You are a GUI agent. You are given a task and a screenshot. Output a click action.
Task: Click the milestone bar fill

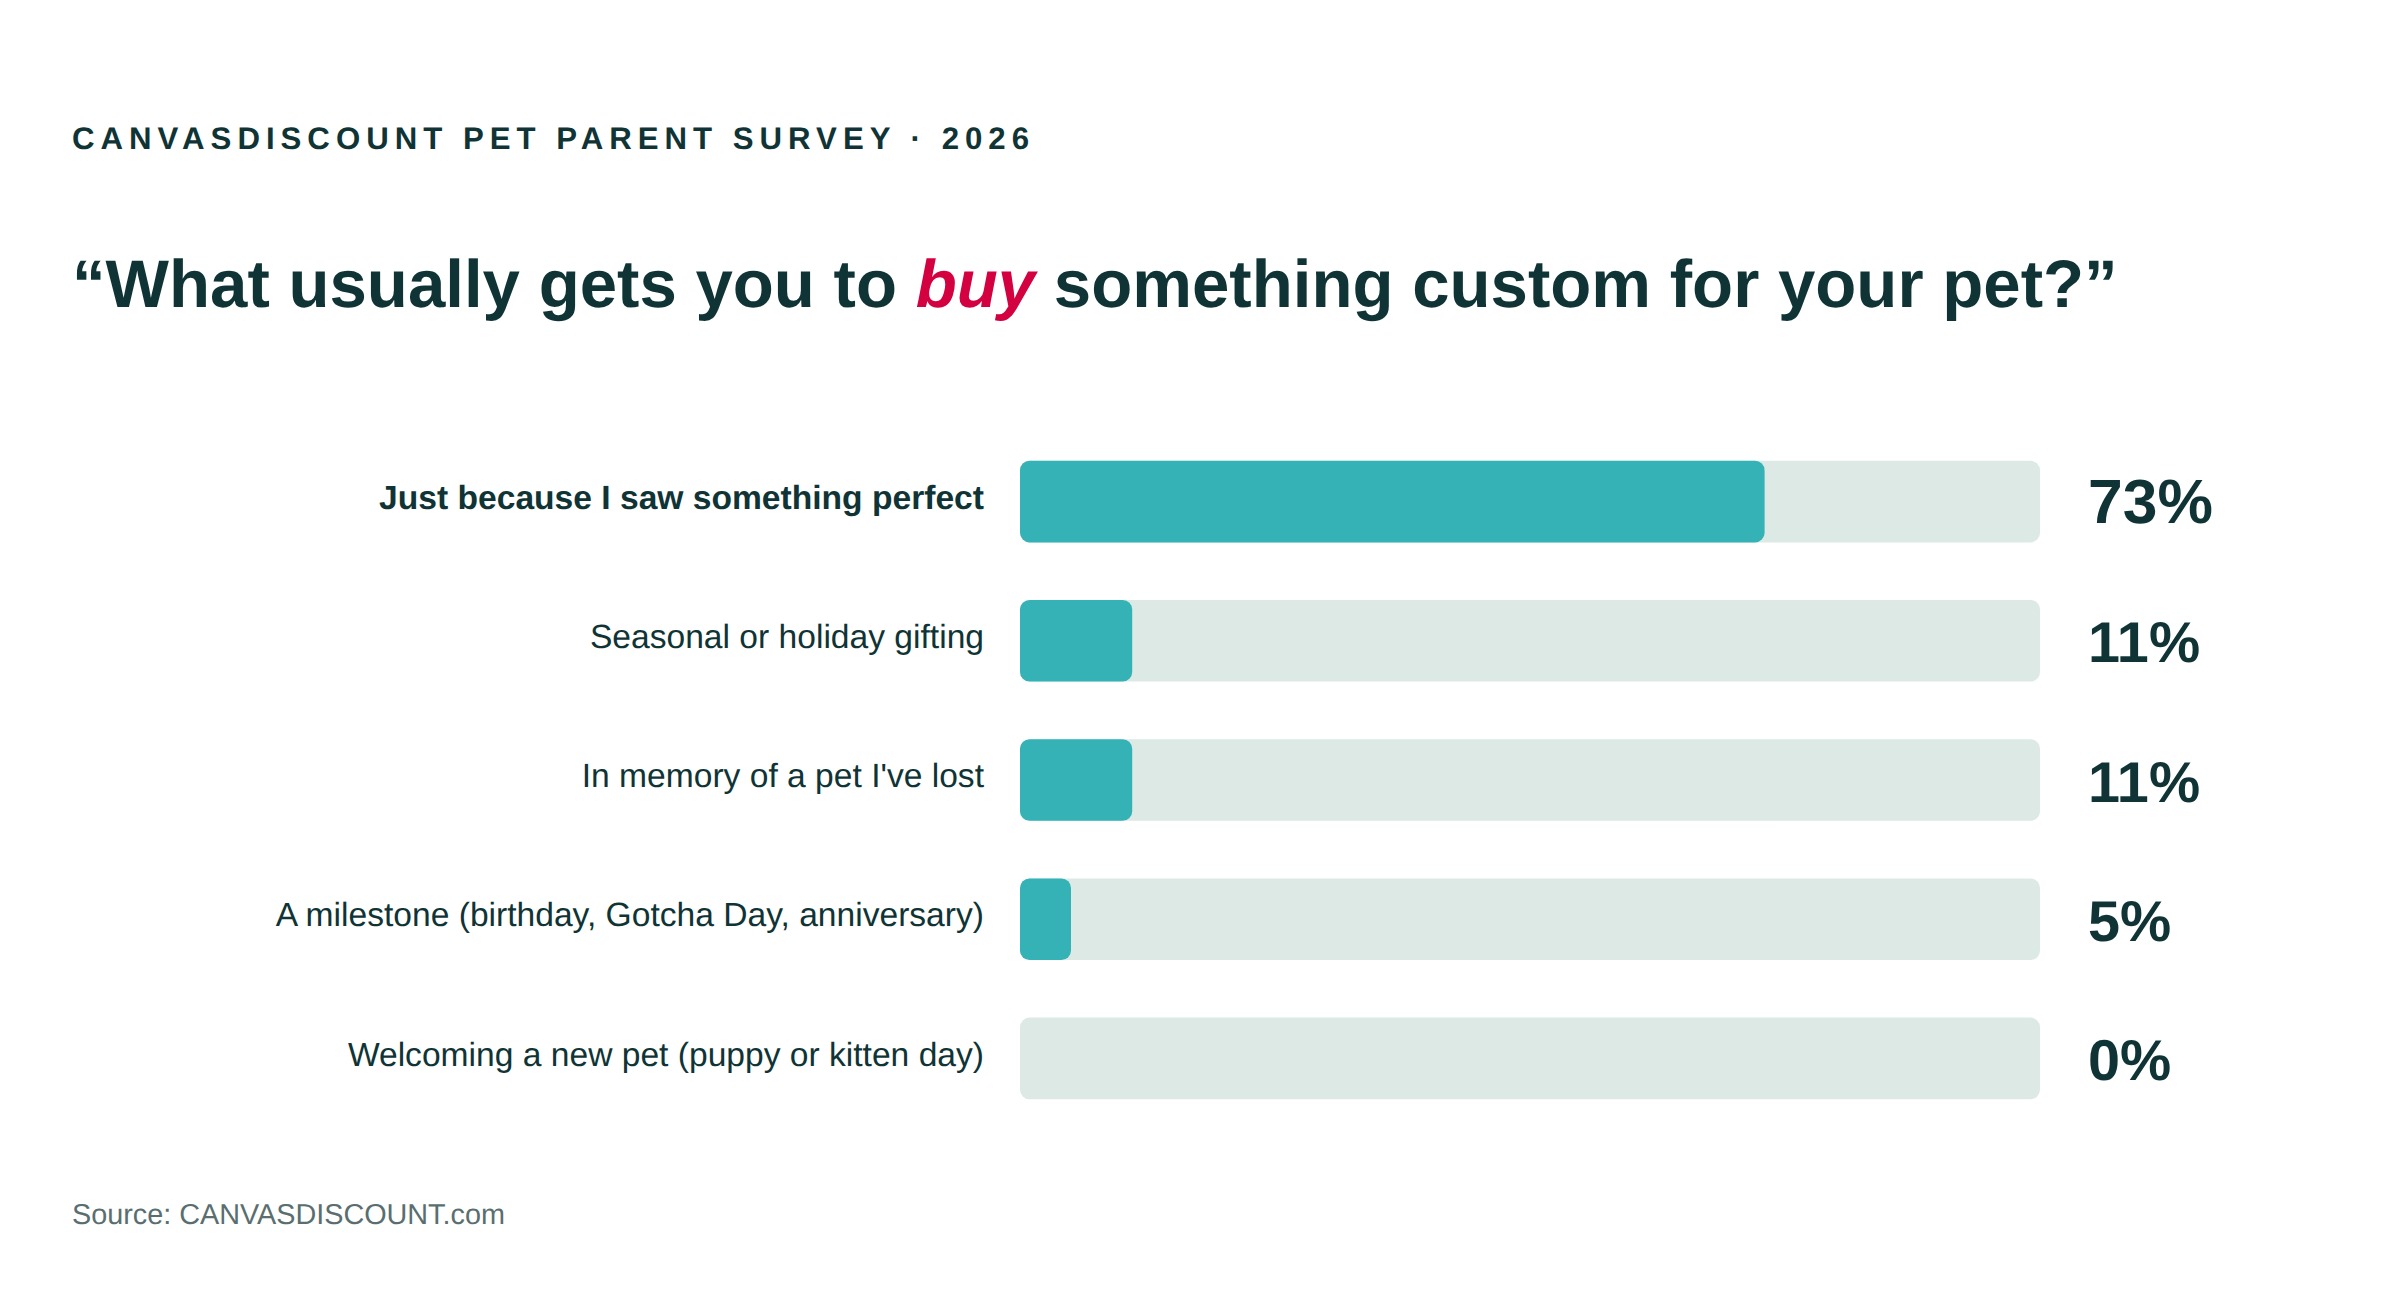coord(1045,919)
